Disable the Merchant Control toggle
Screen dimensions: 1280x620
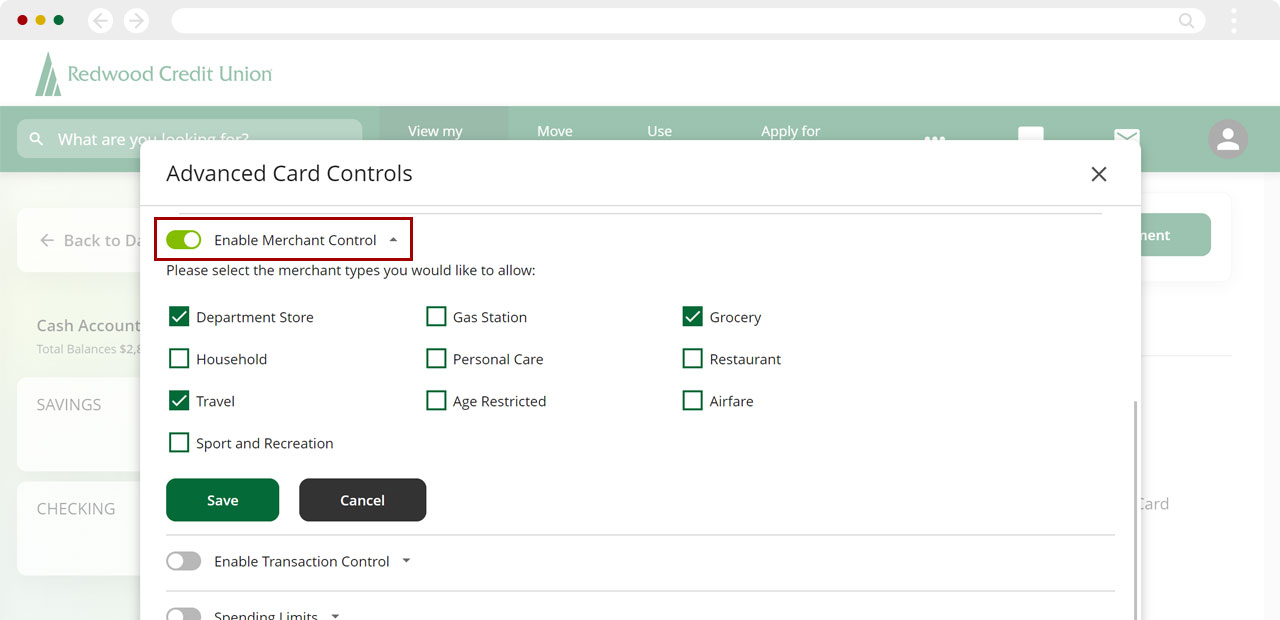(x=184, y=240)
